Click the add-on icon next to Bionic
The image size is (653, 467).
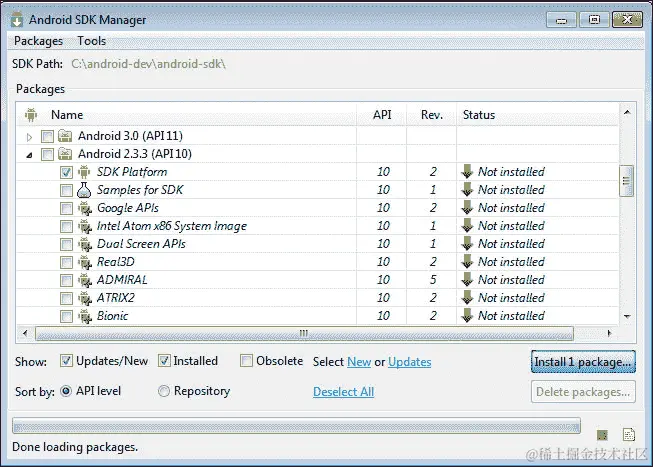[85, 316]
